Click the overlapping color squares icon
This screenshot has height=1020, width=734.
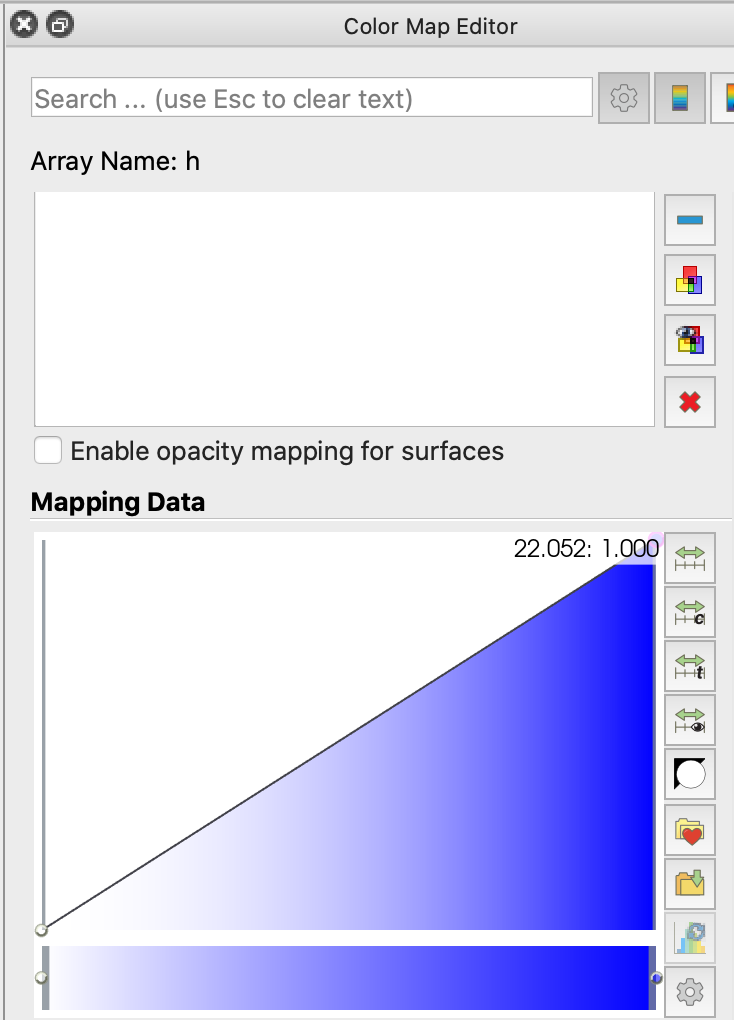690,281
